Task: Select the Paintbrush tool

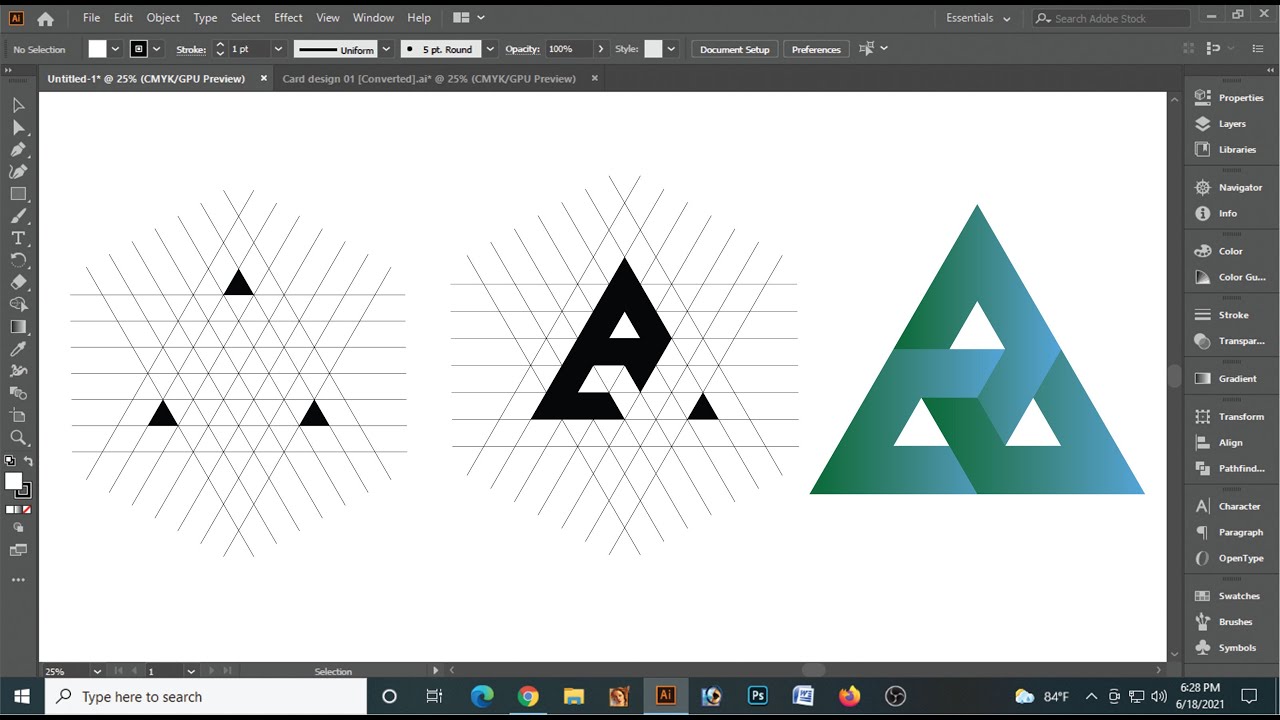Action: tap(18, 216)
